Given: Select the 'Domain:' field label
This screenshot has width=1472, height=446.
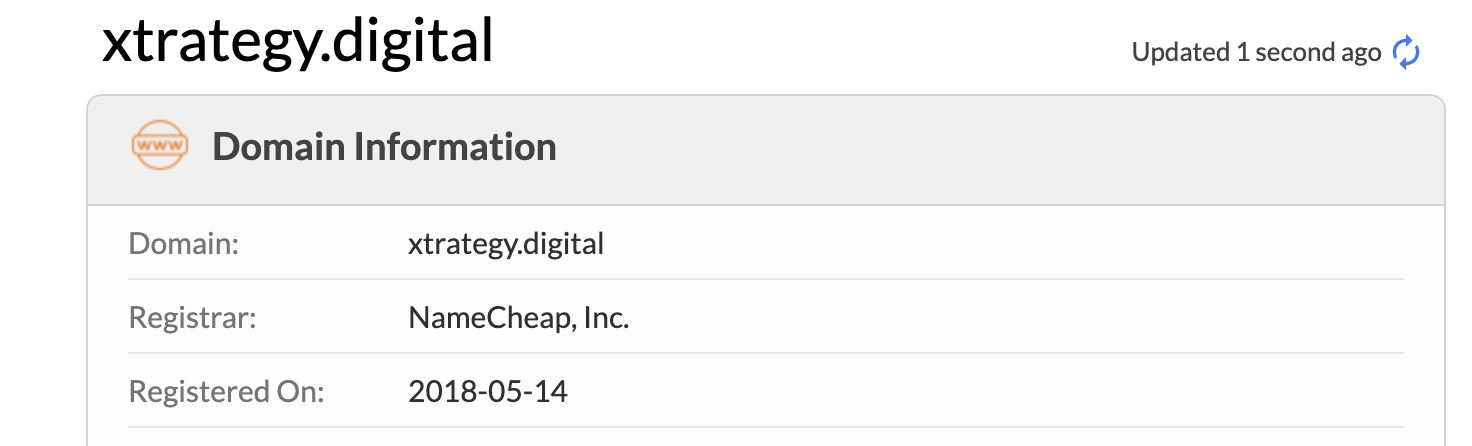Looking at the screenshot, I should (184, 244).
